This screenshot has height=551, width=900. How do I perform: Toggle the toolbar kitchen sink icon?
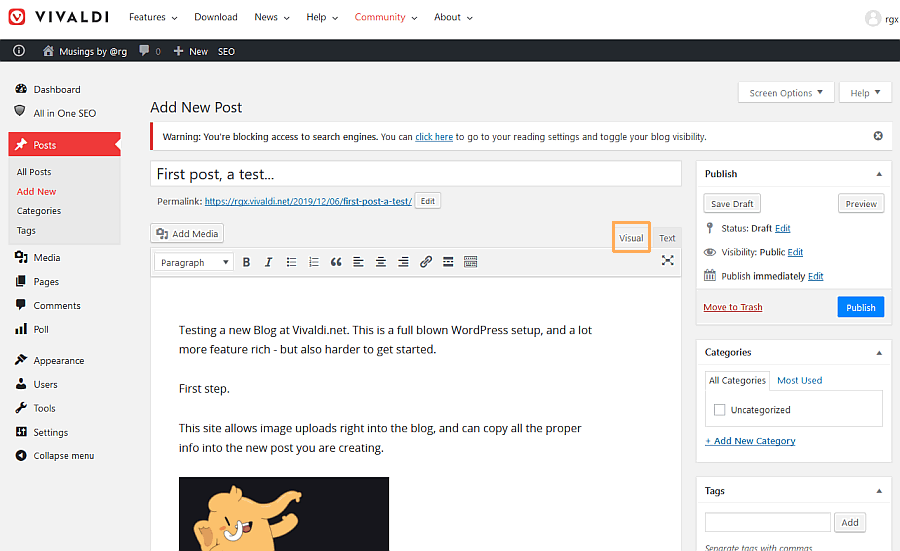471,262
